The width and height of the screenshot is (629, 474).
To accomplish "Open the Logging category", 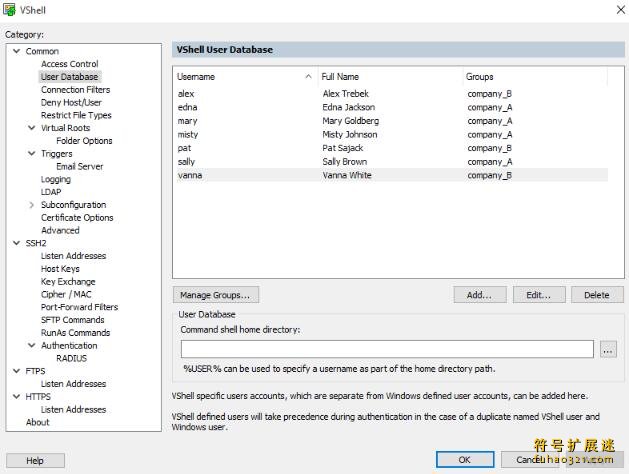I will point(56,179).
